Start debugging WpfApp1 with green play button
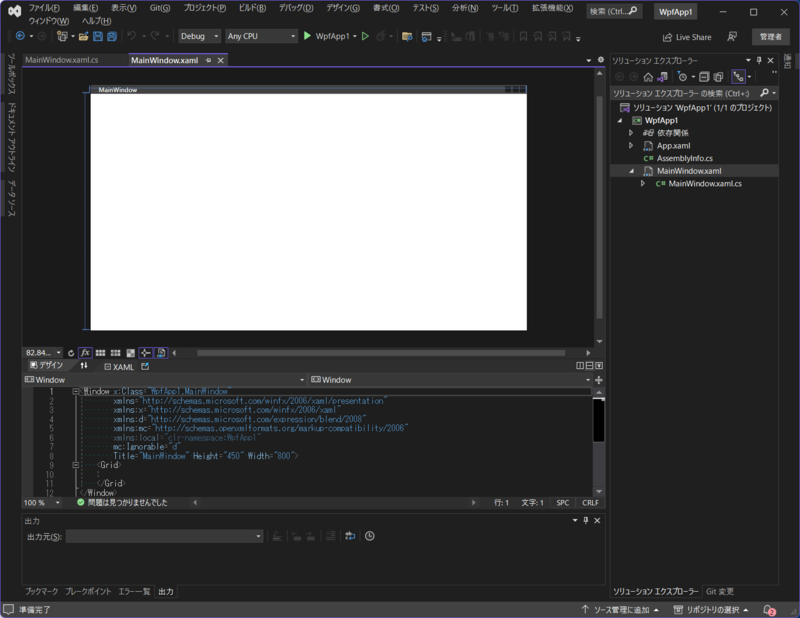800x618 pixels. pos(307,36)
